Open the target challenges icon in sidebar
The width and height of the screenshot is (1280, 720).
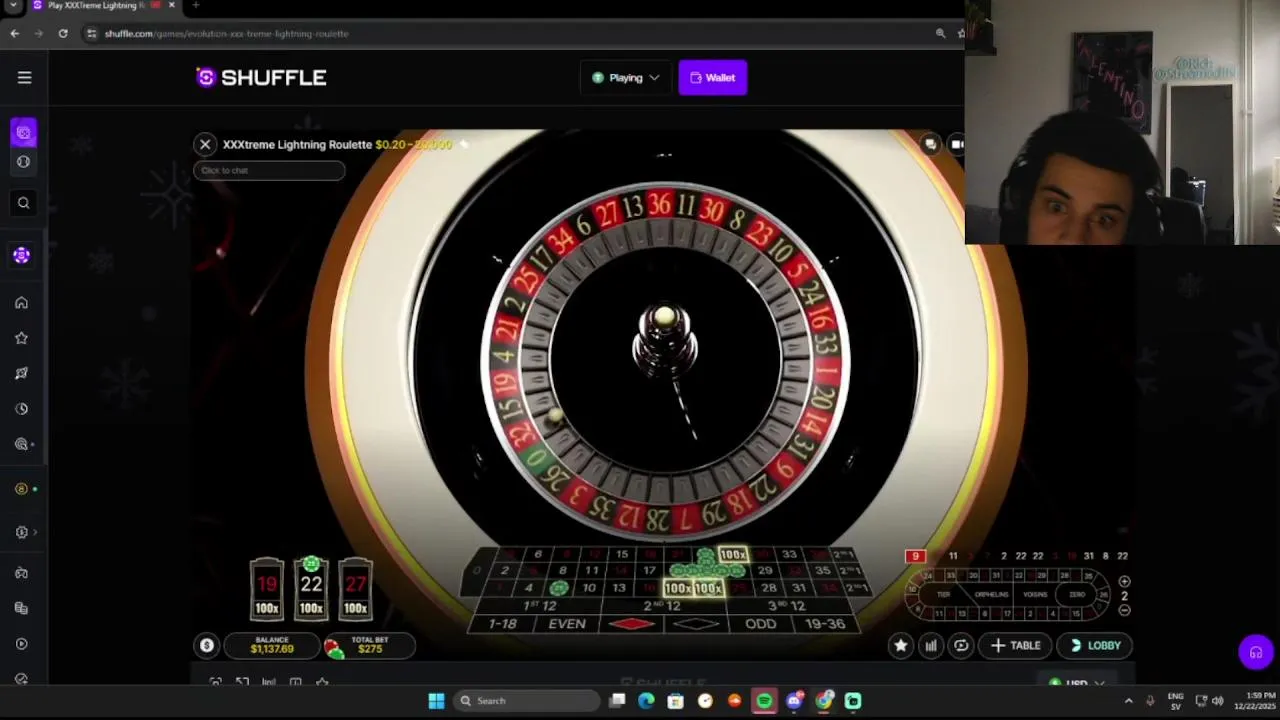(x=22, y=444)
